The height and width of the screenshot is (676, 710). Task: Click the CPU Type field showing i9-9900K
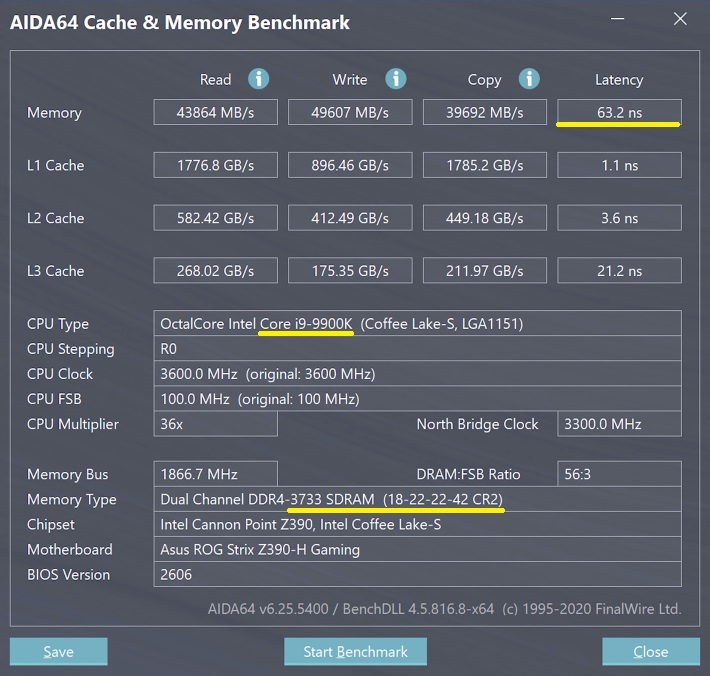pyautogui.click(x=417, y=324)
